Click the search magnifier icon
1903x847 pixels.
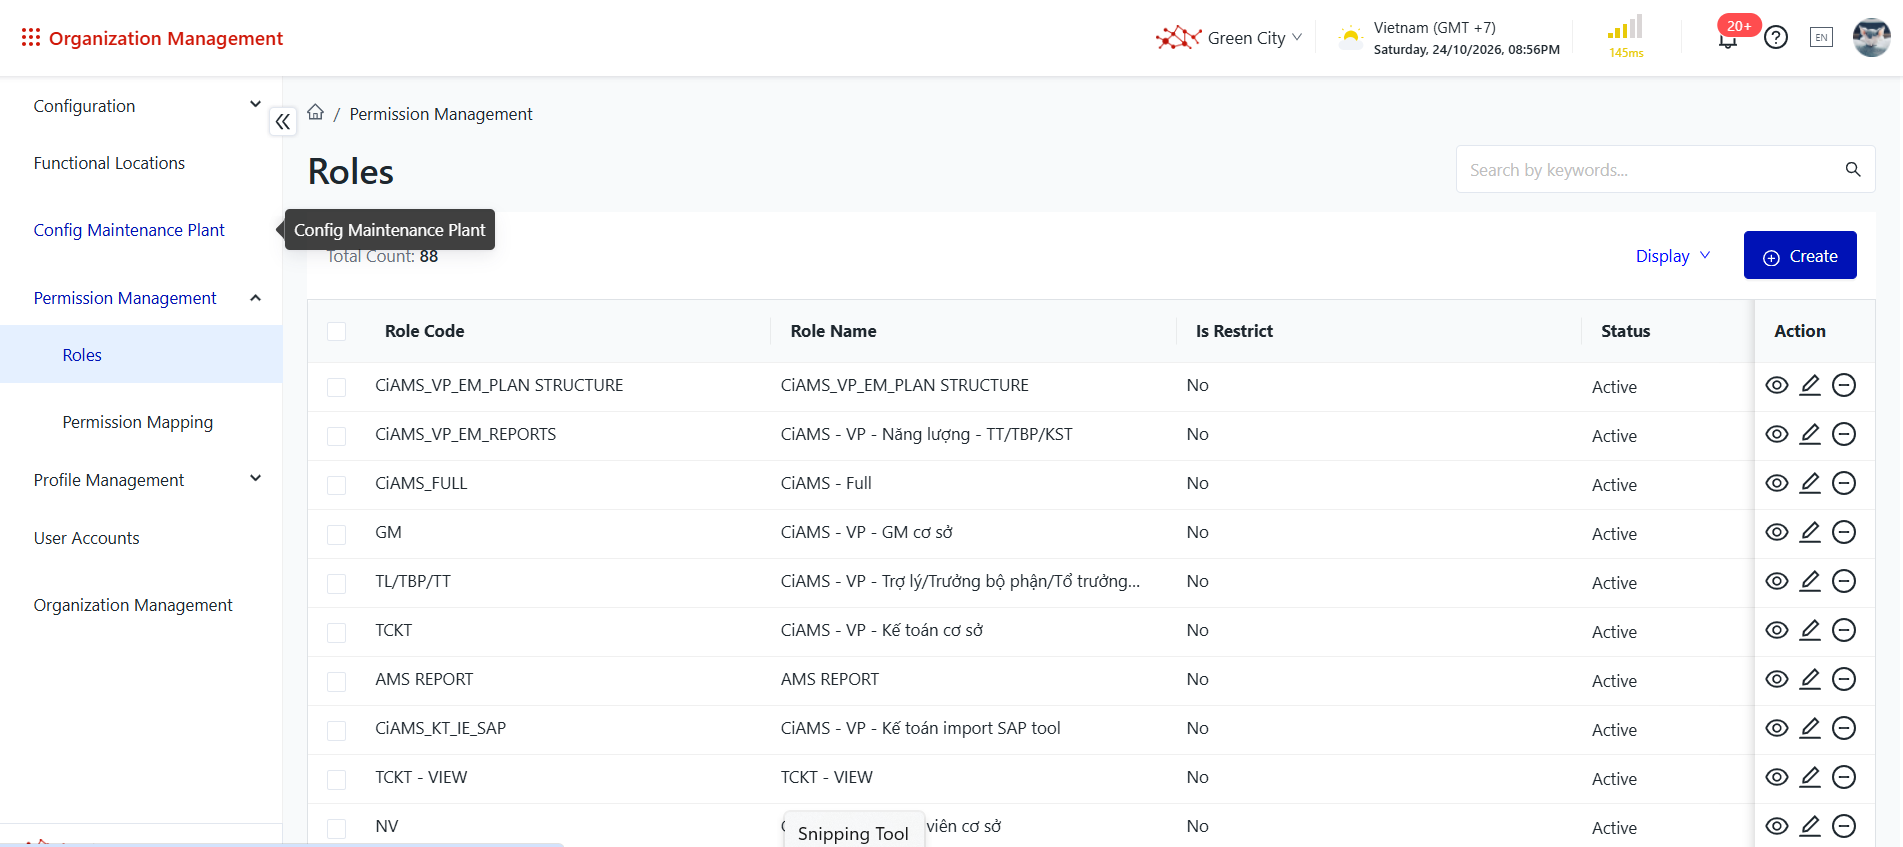[1853, 170]
